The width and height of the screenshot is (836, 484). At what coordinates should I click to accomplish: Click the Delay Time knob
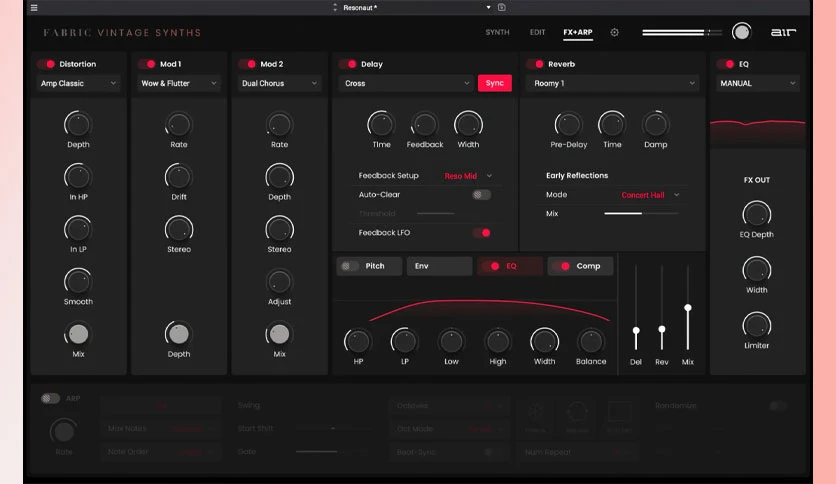[x=381, y=125]
